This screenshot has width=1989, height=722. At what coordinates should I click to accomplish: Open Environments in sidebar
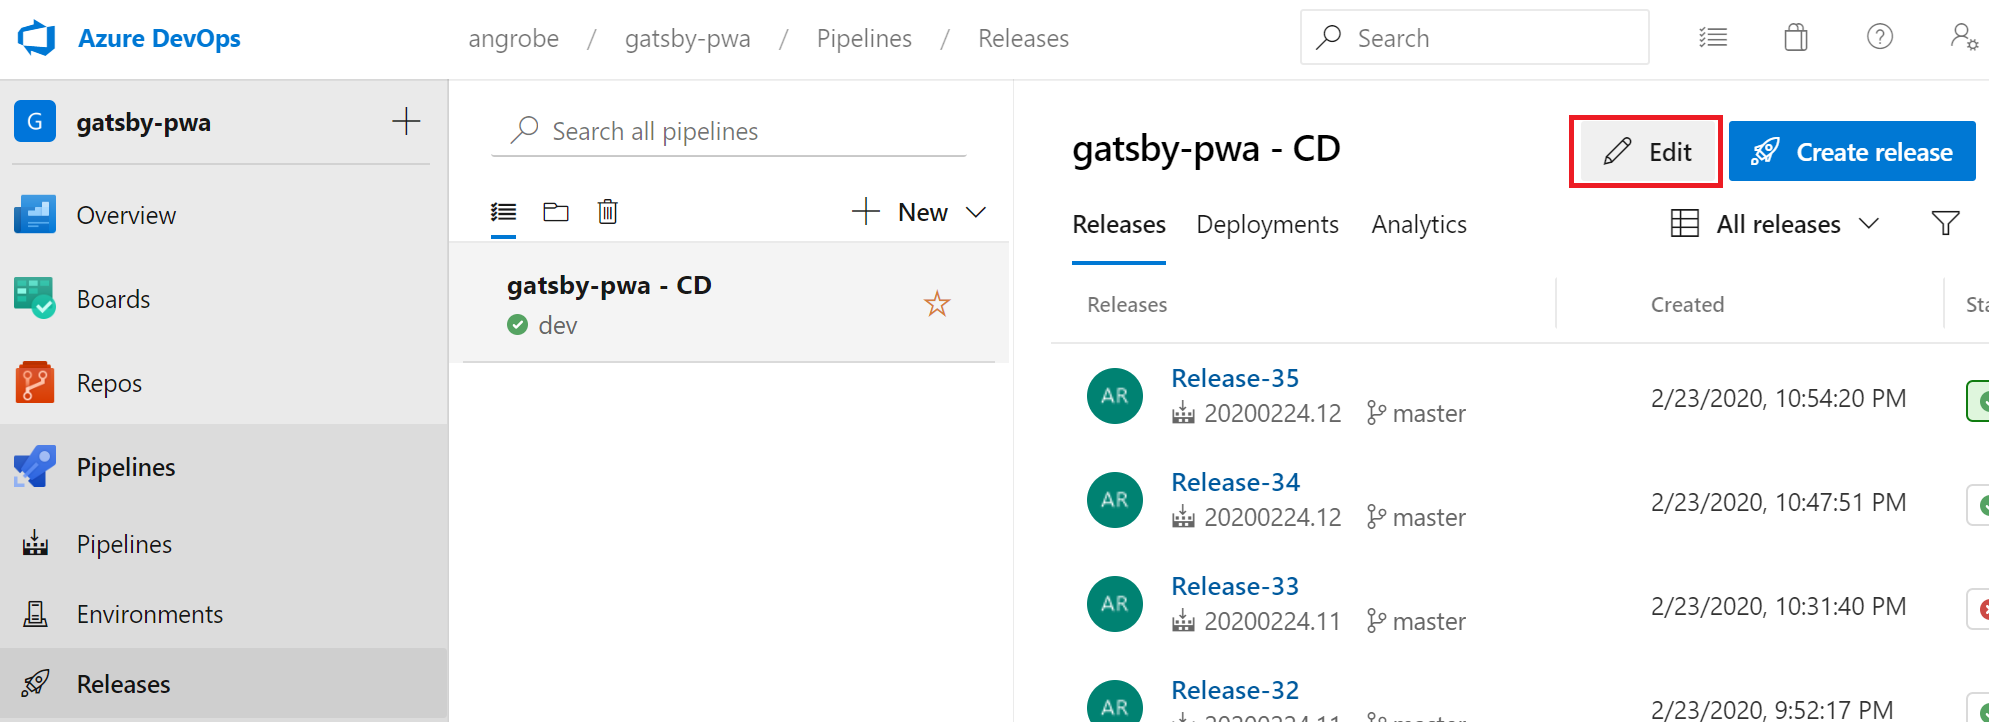[x=224, y=614]
